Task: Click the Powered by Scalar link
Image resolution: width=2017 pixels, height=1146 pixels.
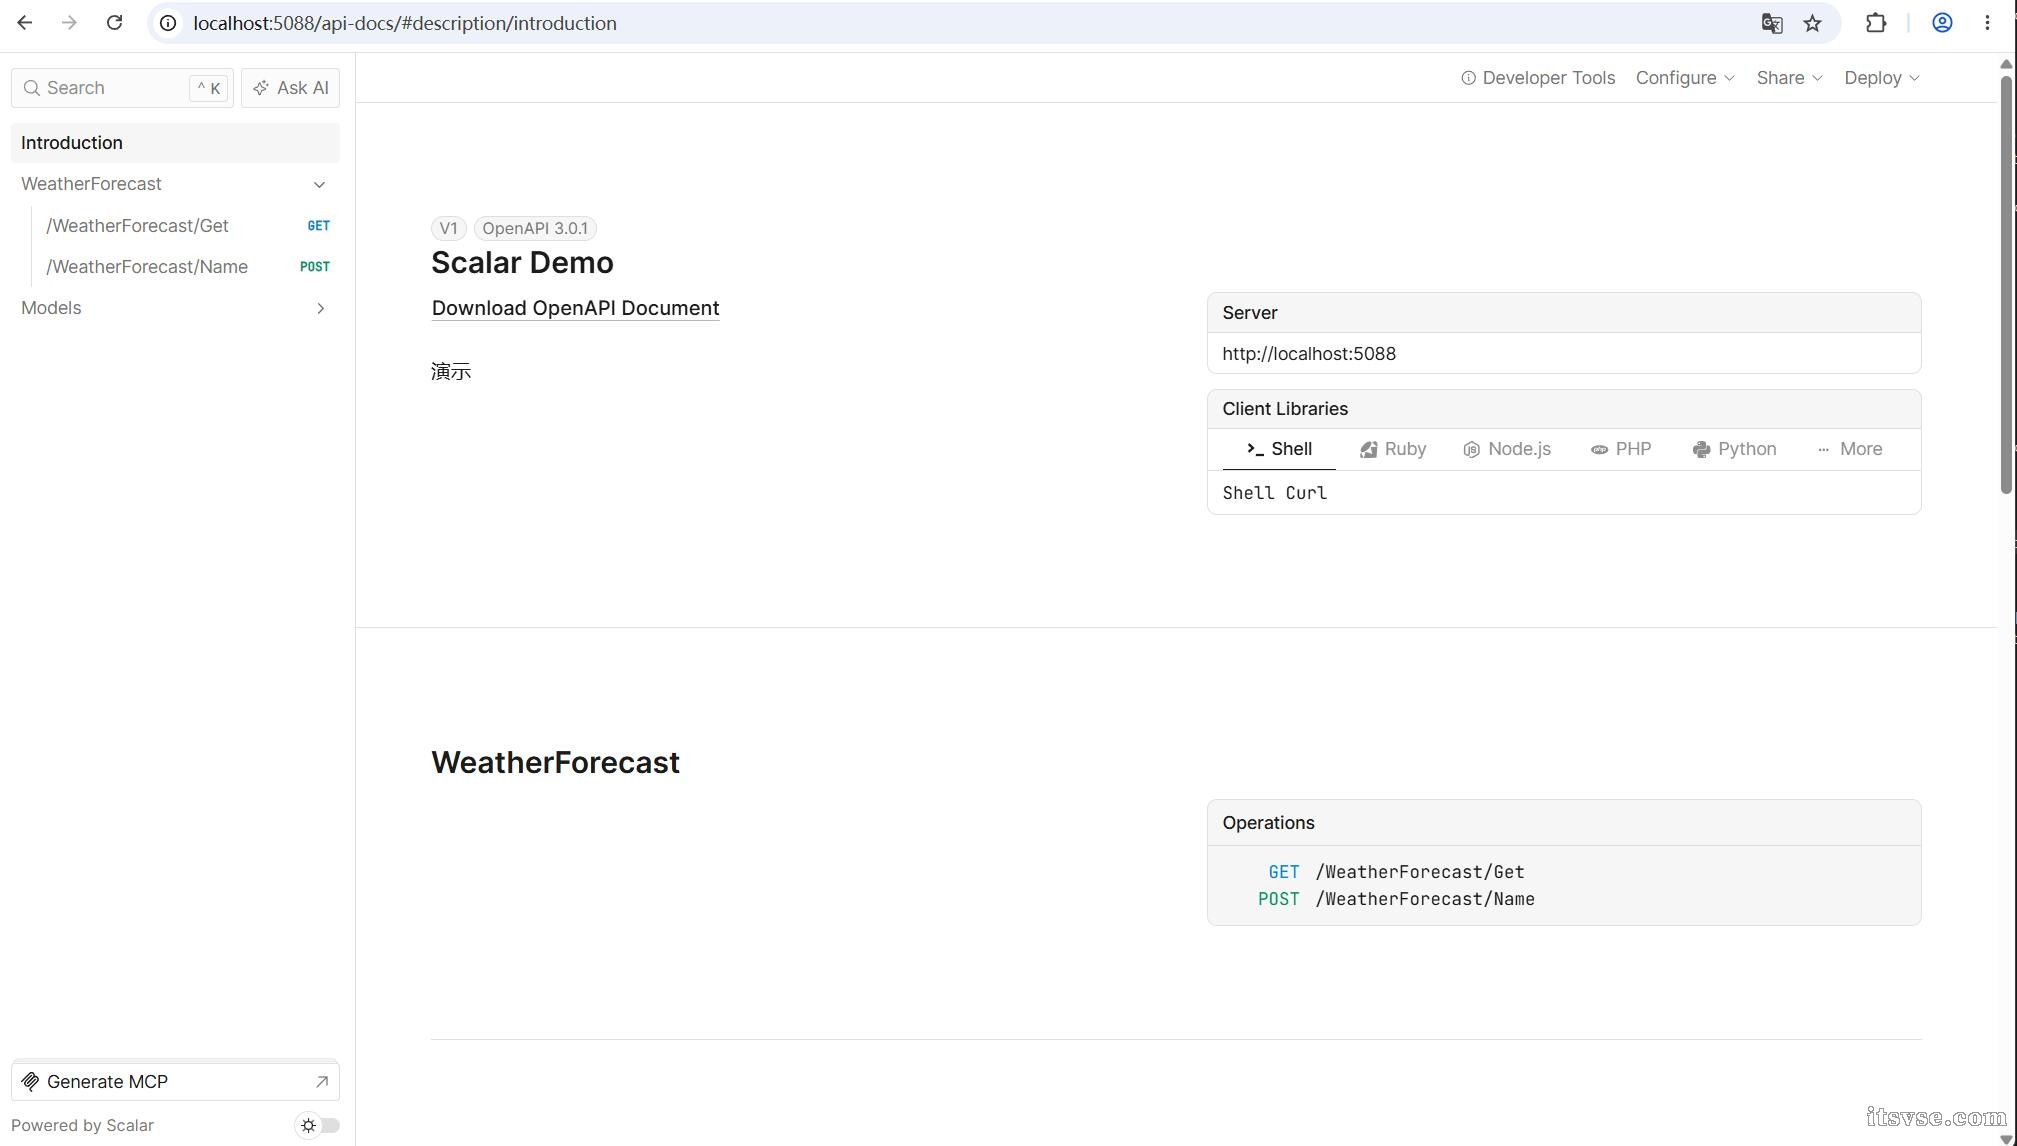Action: 82,1125
